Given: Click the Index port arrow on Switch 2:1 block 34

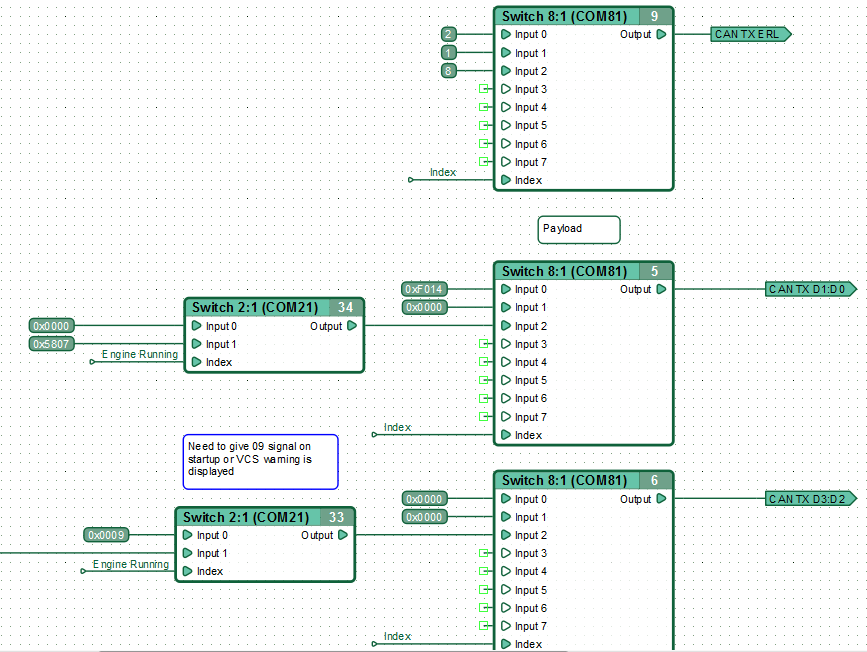Looking at the screenshot, I should [196, 362].
